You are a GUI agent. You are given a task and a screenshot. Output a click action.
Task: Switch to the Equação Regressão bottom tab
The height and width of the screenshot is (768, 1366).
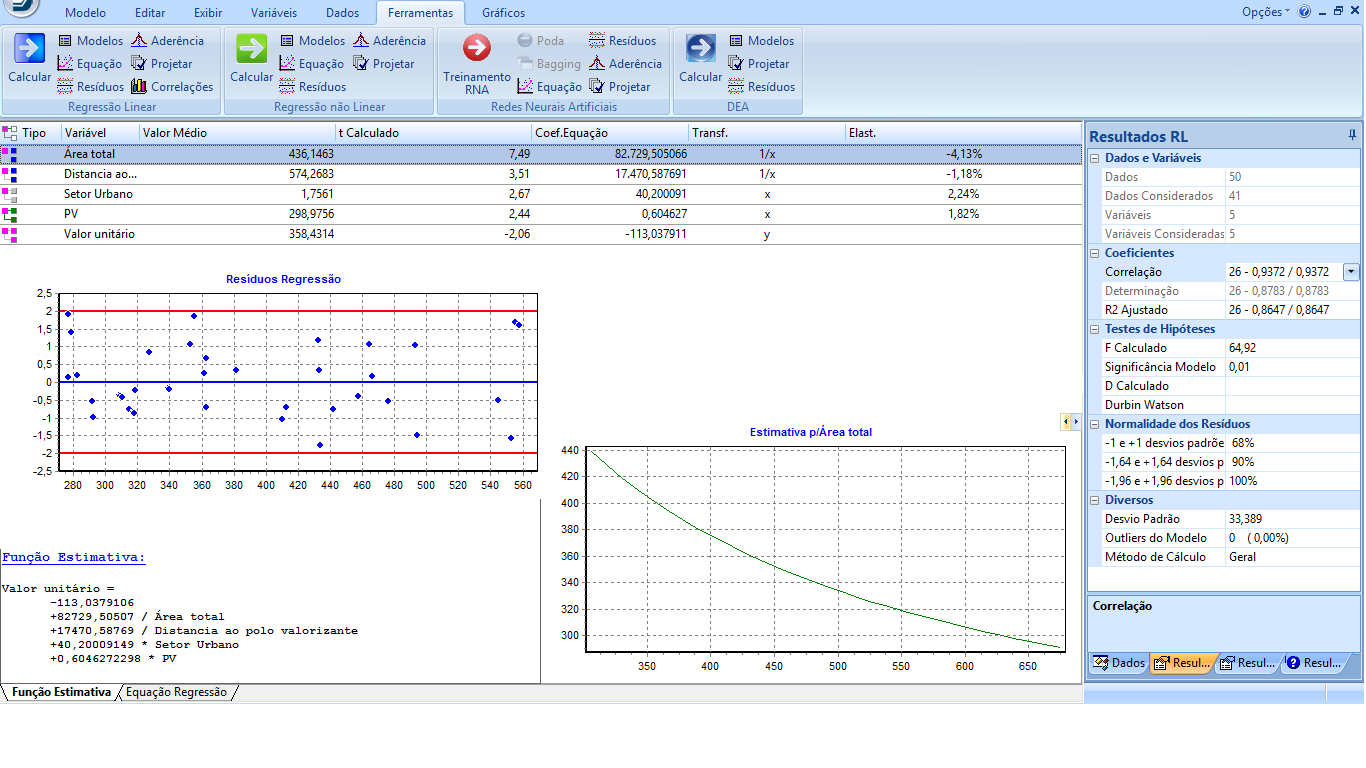pyautogui.click(x=176, y=692)
